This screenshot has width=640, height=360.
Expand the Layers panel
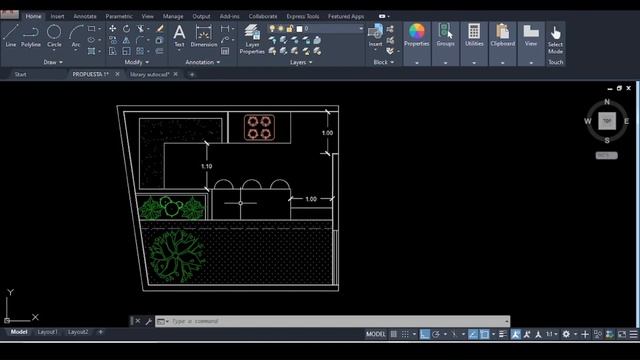(x=301, y=62)
